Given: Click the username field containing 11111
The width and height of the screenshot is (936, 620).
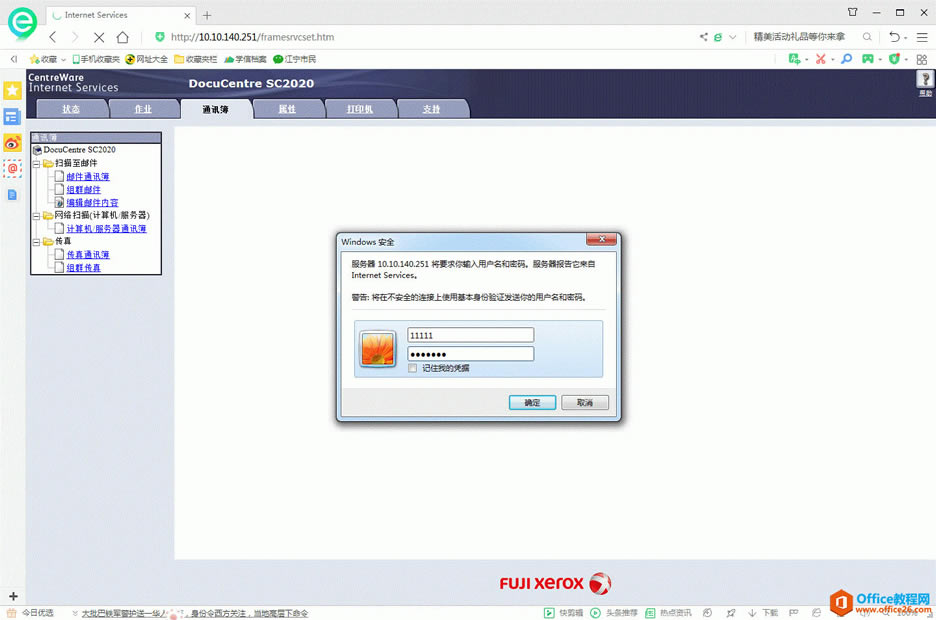Looking at the screenshot, I should tap(470, 335).
